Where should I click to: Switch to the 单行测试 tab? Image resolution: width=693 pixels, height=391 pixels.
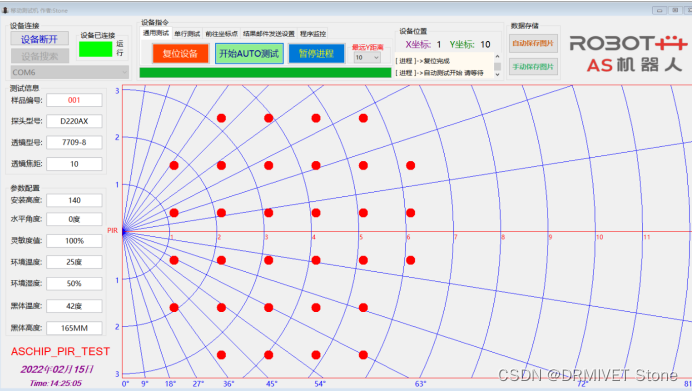[x=187, y=34]
